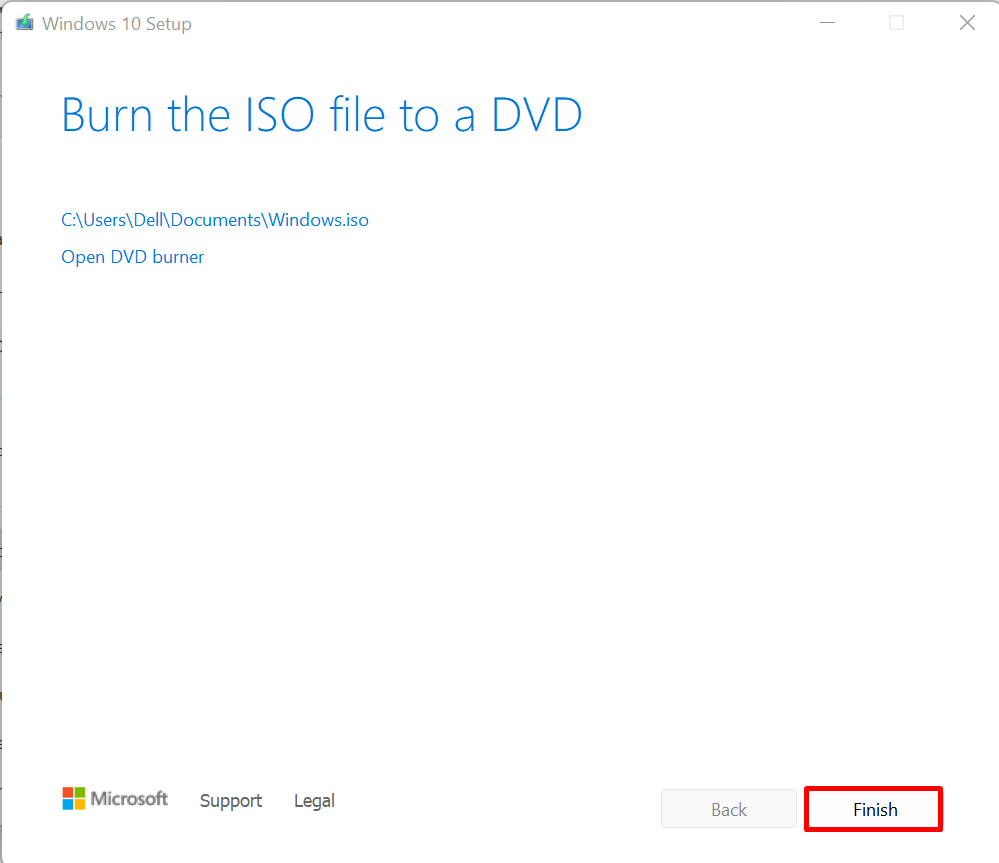Minimize the Windows 10 Setup window
999x863 pixels.
coord(828,23)
